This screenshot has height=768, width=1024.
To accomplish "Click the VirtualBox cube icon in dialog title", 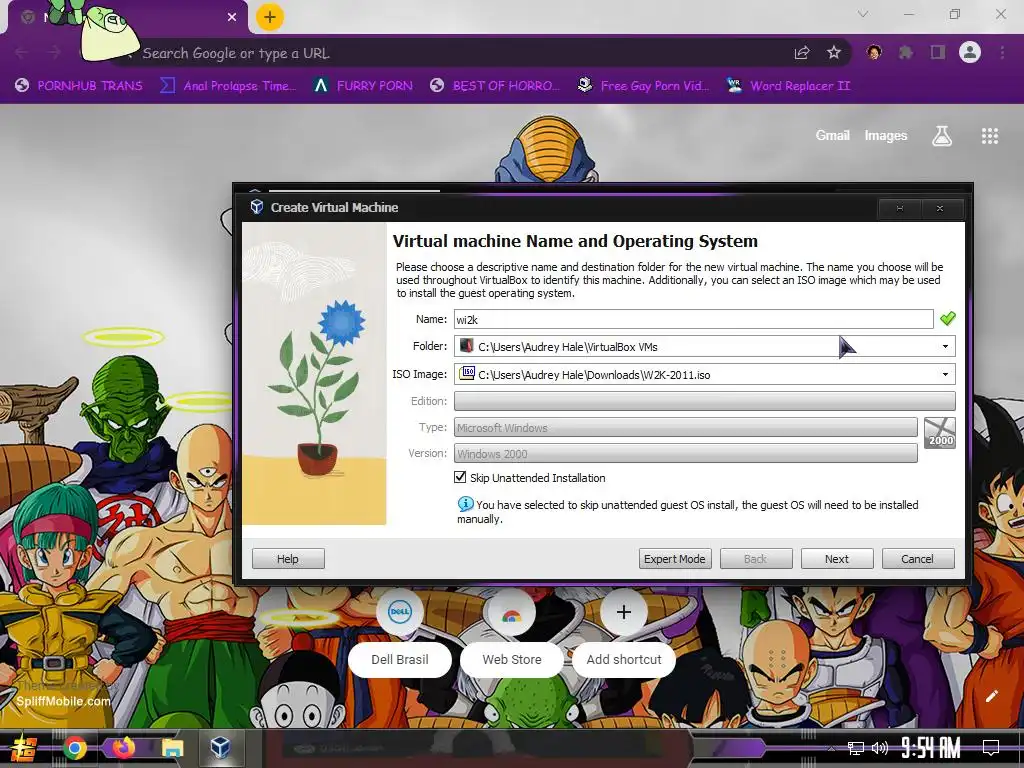I will pyautogui.click(x=257, y=207).
